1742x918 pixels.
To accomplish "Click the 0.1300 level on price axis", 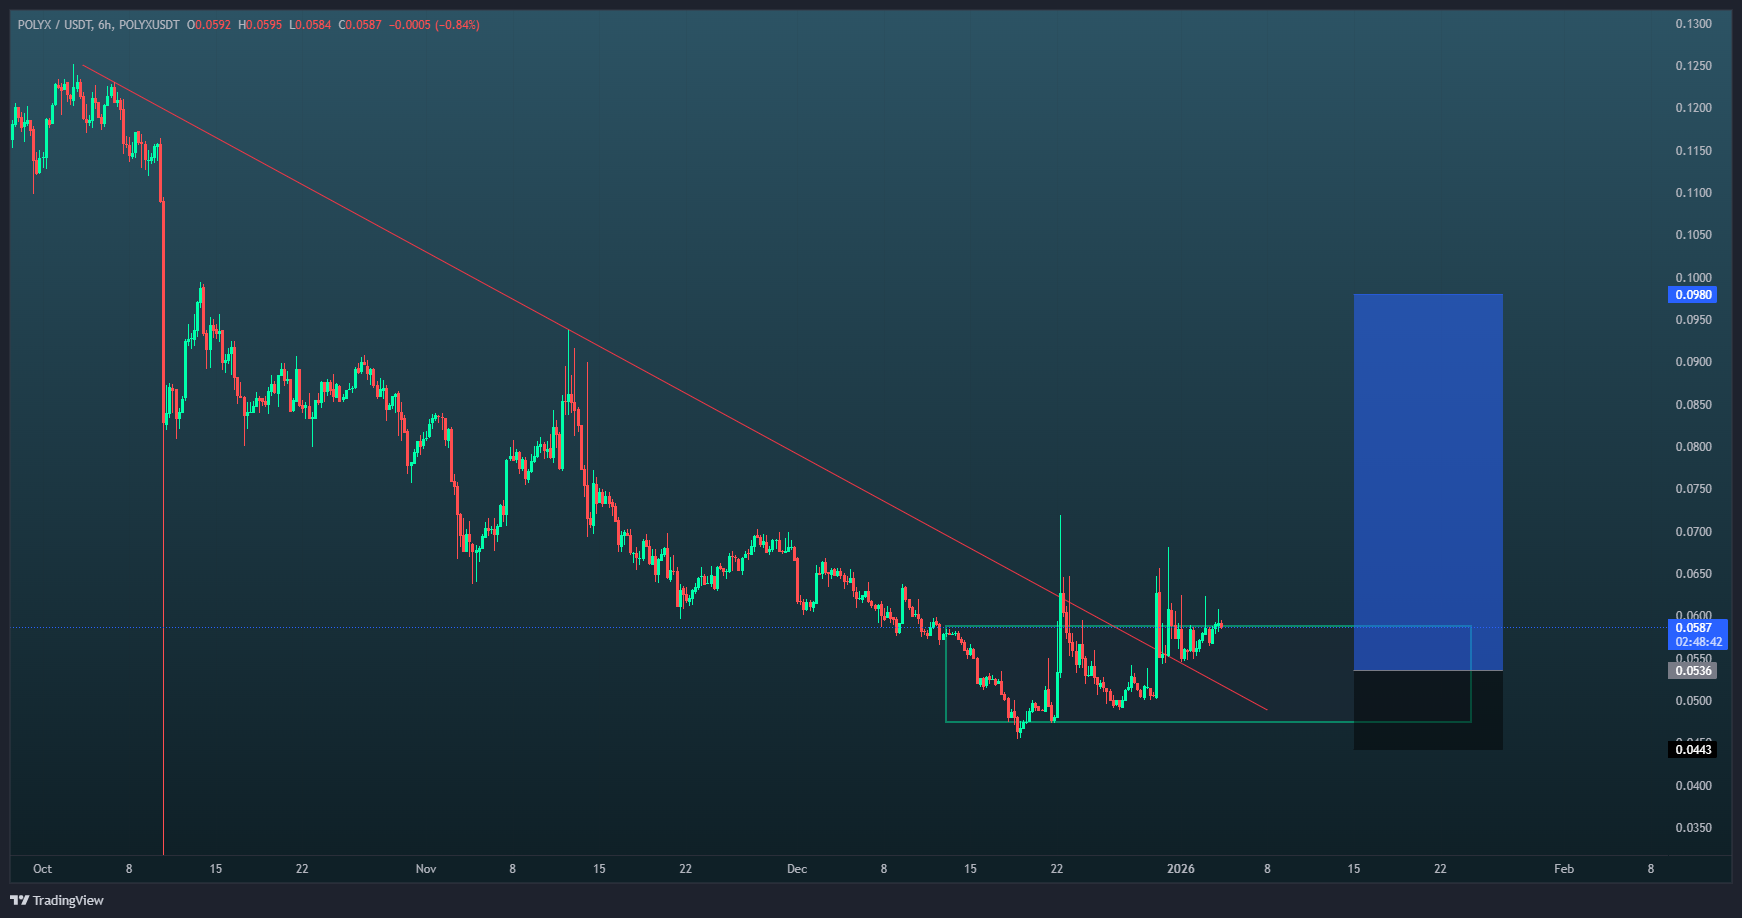I will pyautogui.click(x=1693, y=24).
